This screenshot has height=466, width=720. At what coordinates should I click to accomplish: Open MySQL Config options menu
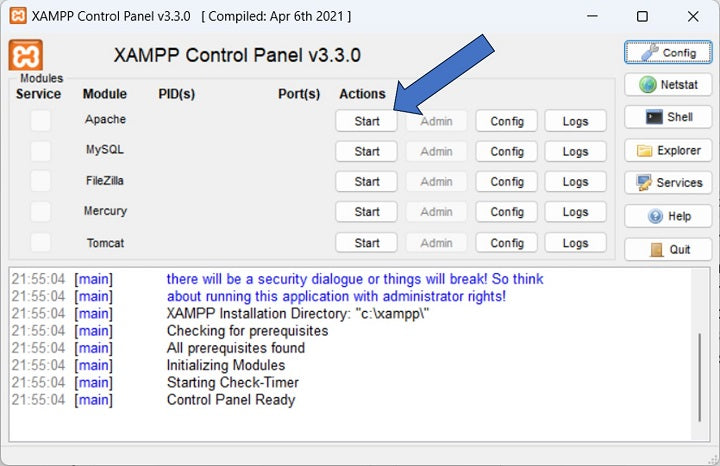point(506,151)
